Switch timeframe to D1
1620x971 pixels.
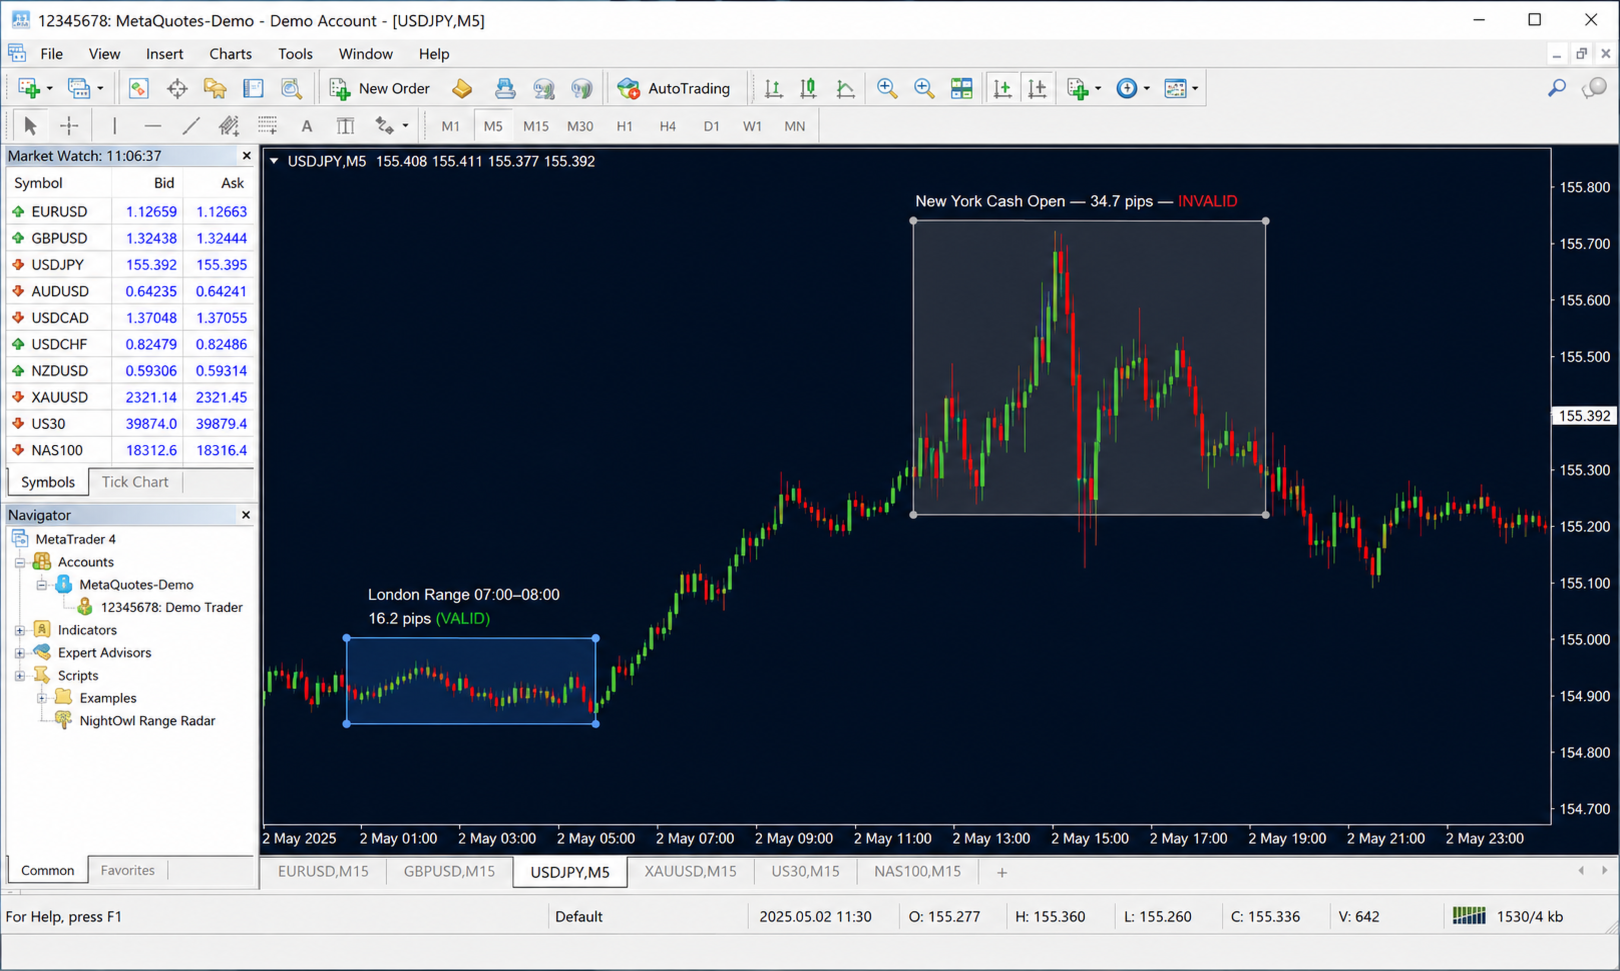(x=711, y=126)
